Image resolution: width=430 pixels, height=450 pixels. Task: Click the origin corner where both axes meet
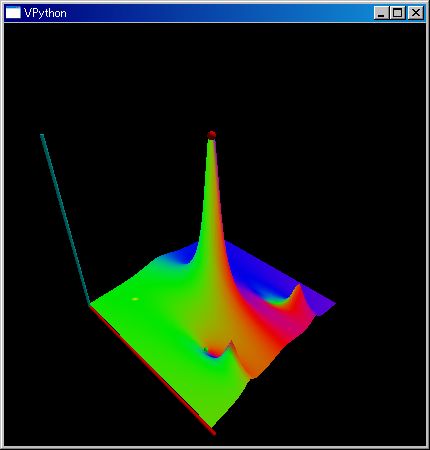(x=90, y=305)
